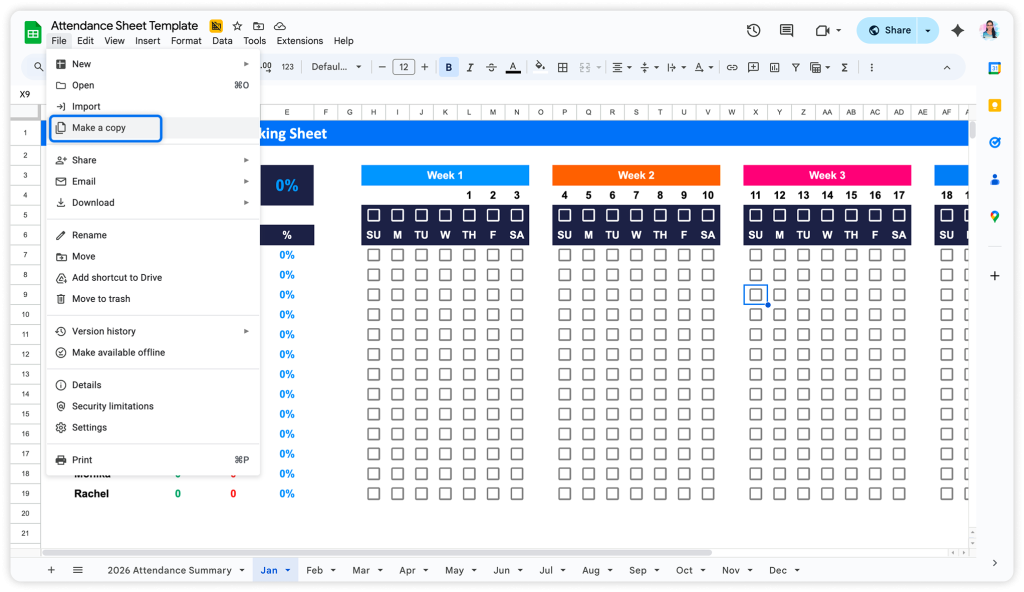Open the text color picker
Image resolution: width=1024 pixels, height=592 pixels.
click(x=512, y=66)
